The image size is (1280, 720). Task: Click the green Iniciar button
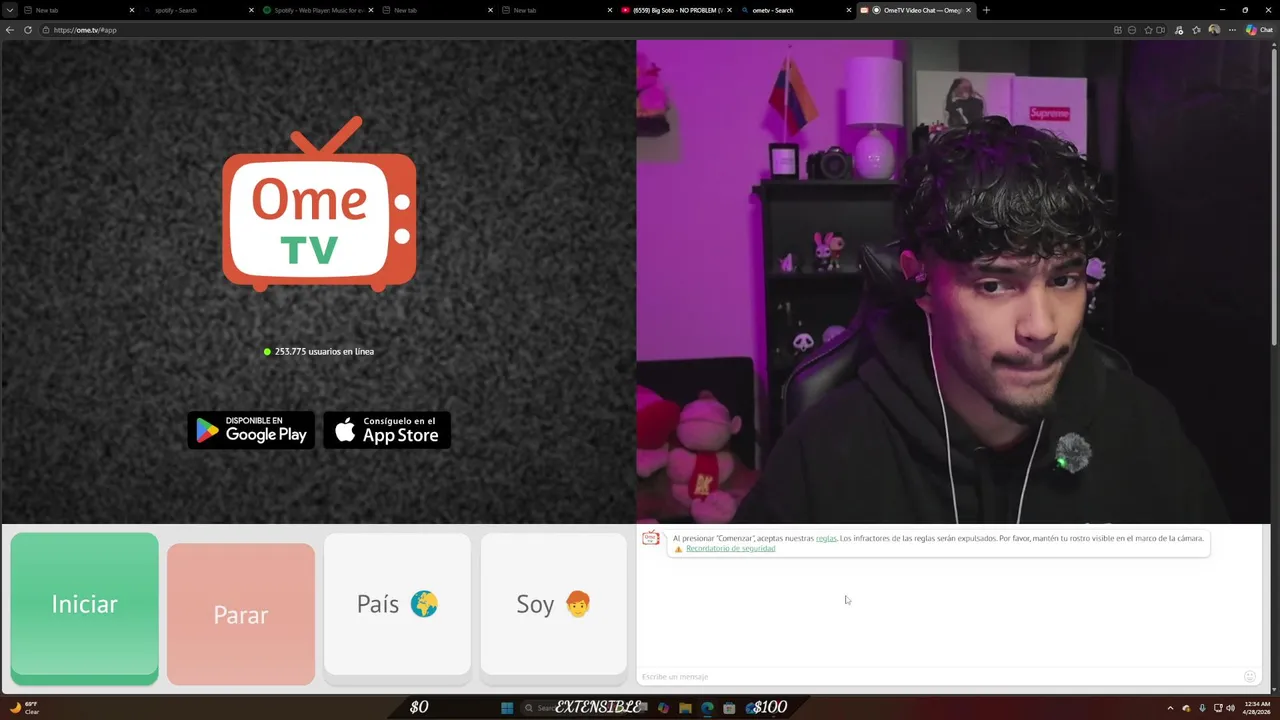pos(84,607)
